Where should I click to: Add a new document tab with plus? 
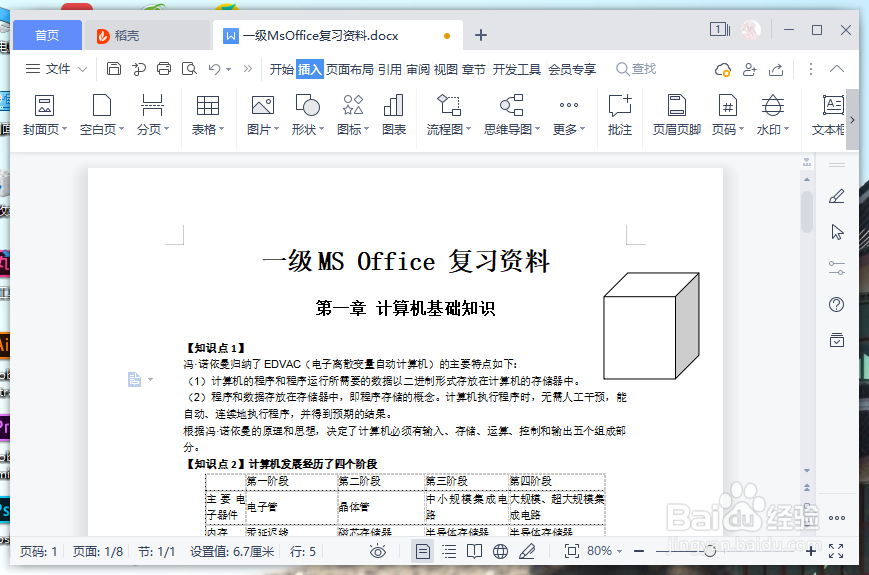pos(481,35)
